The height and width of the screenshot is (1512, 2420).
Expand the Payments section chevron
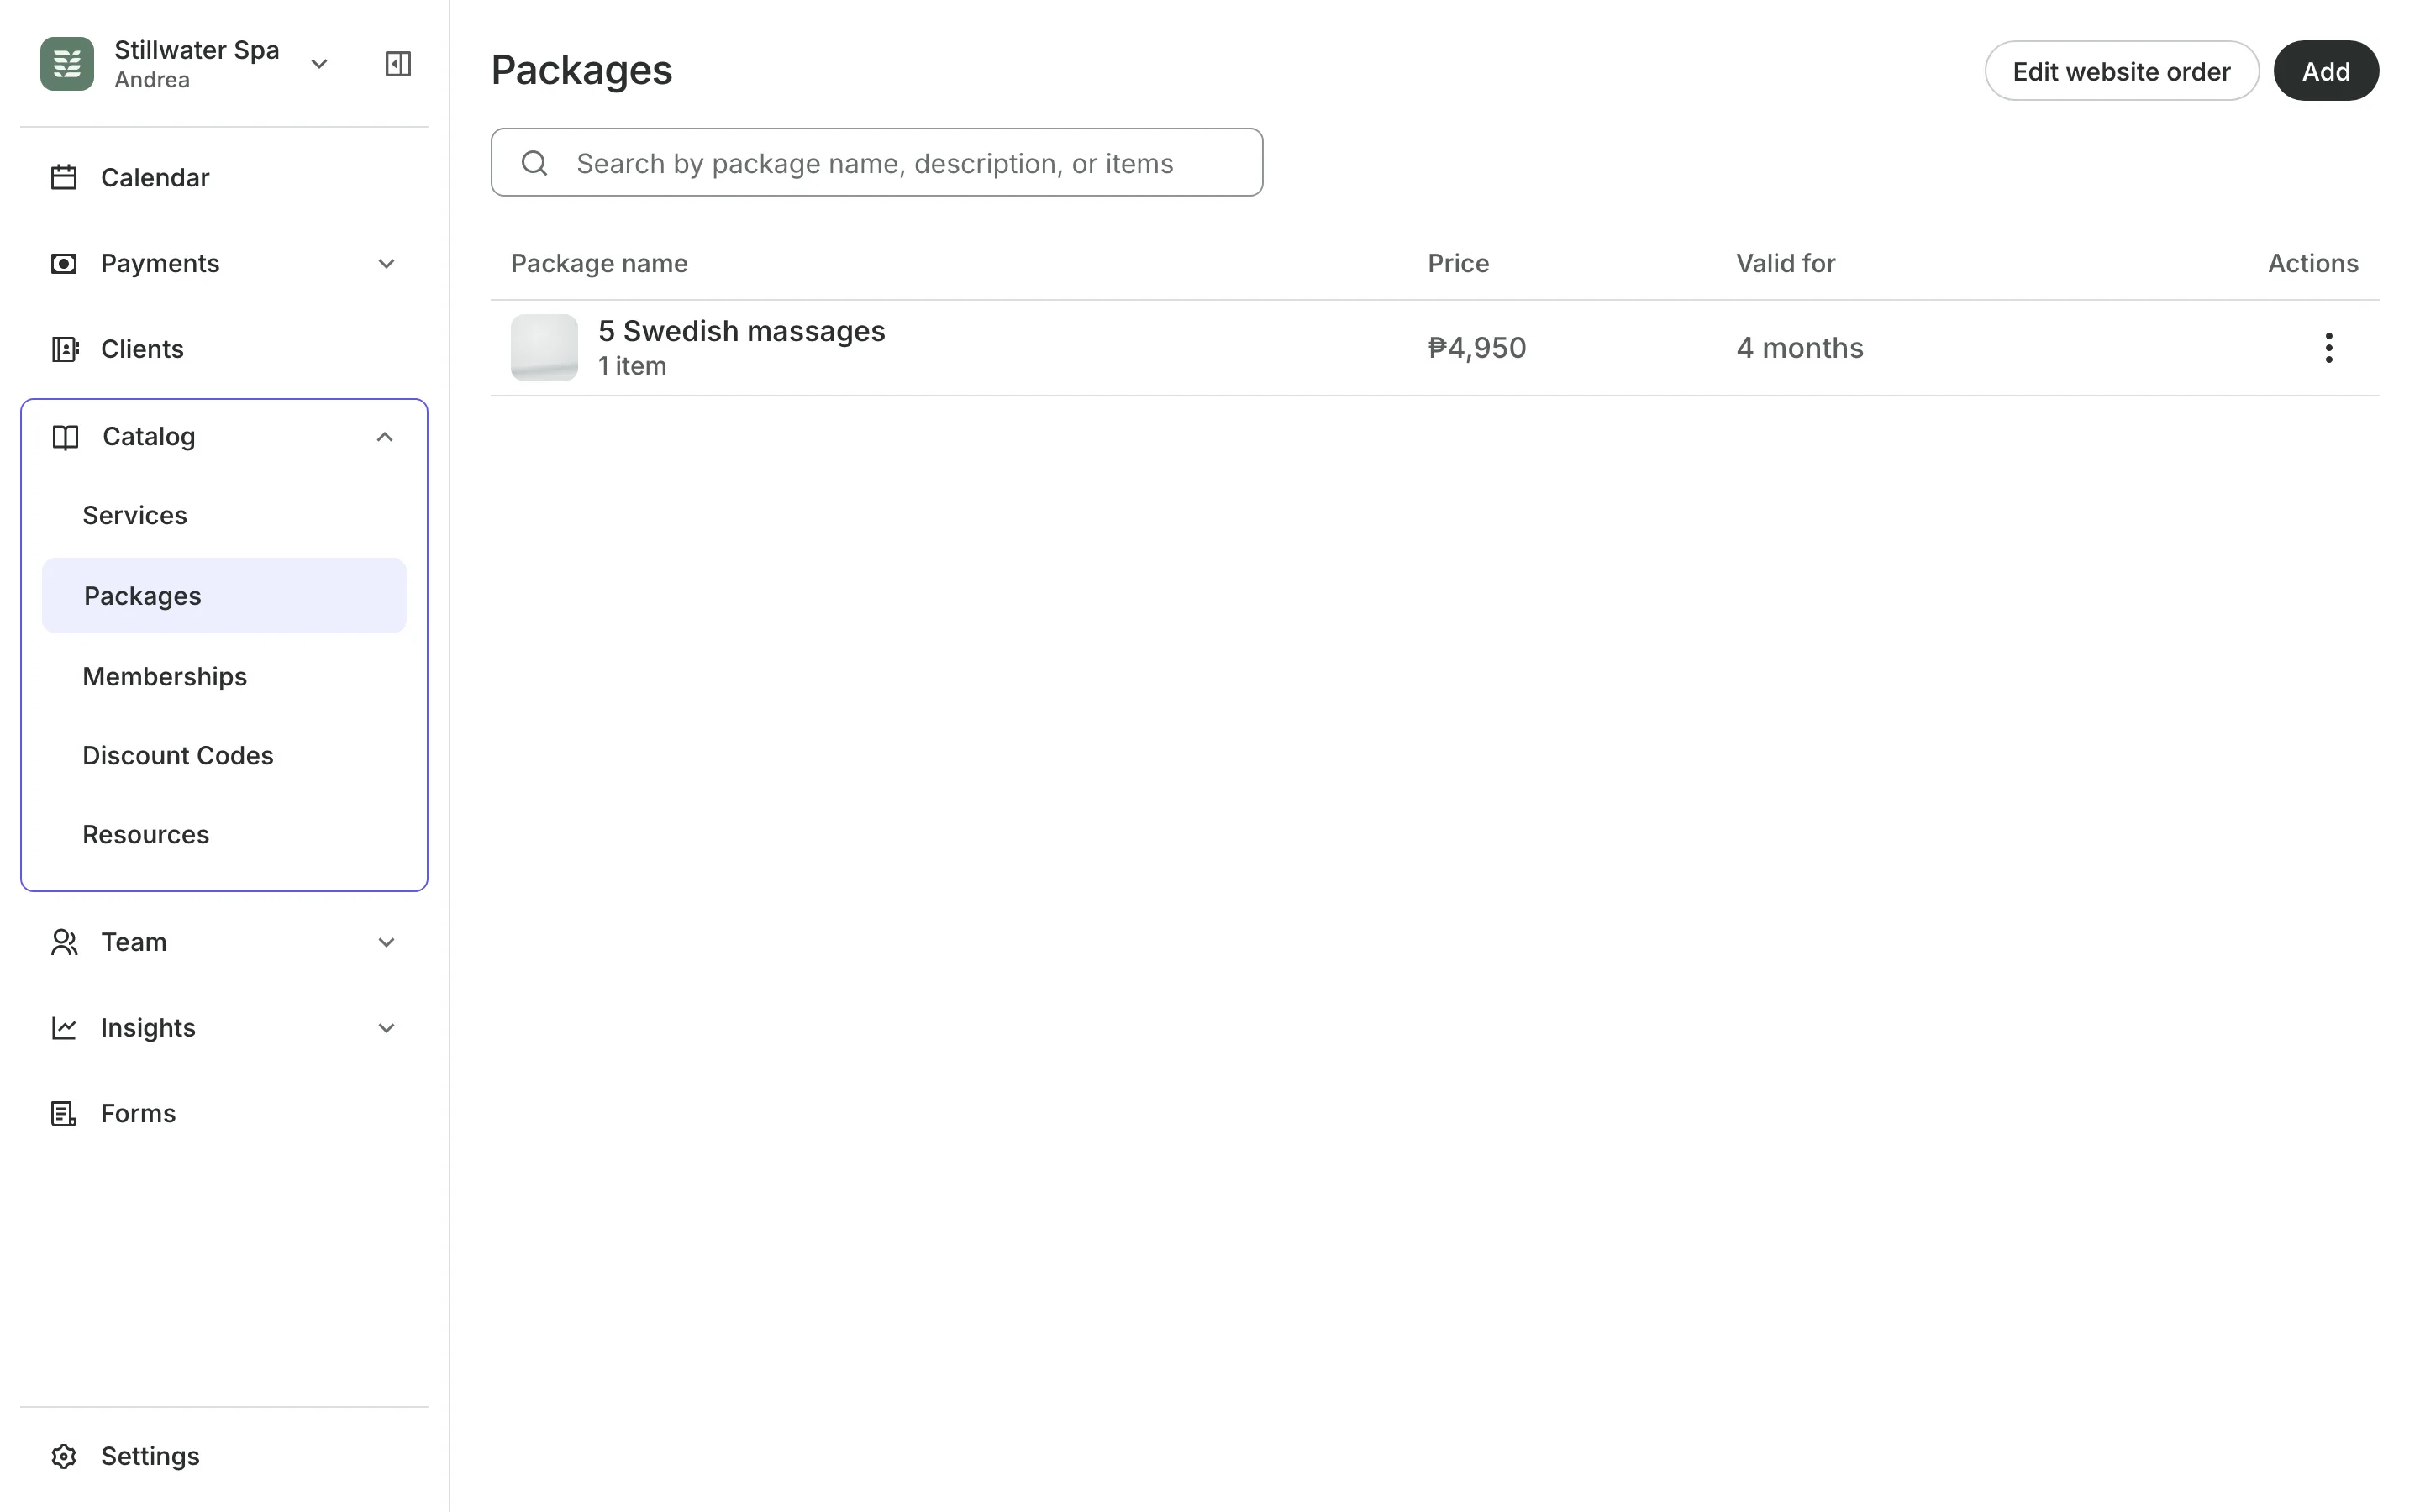(x=386, y=264)
